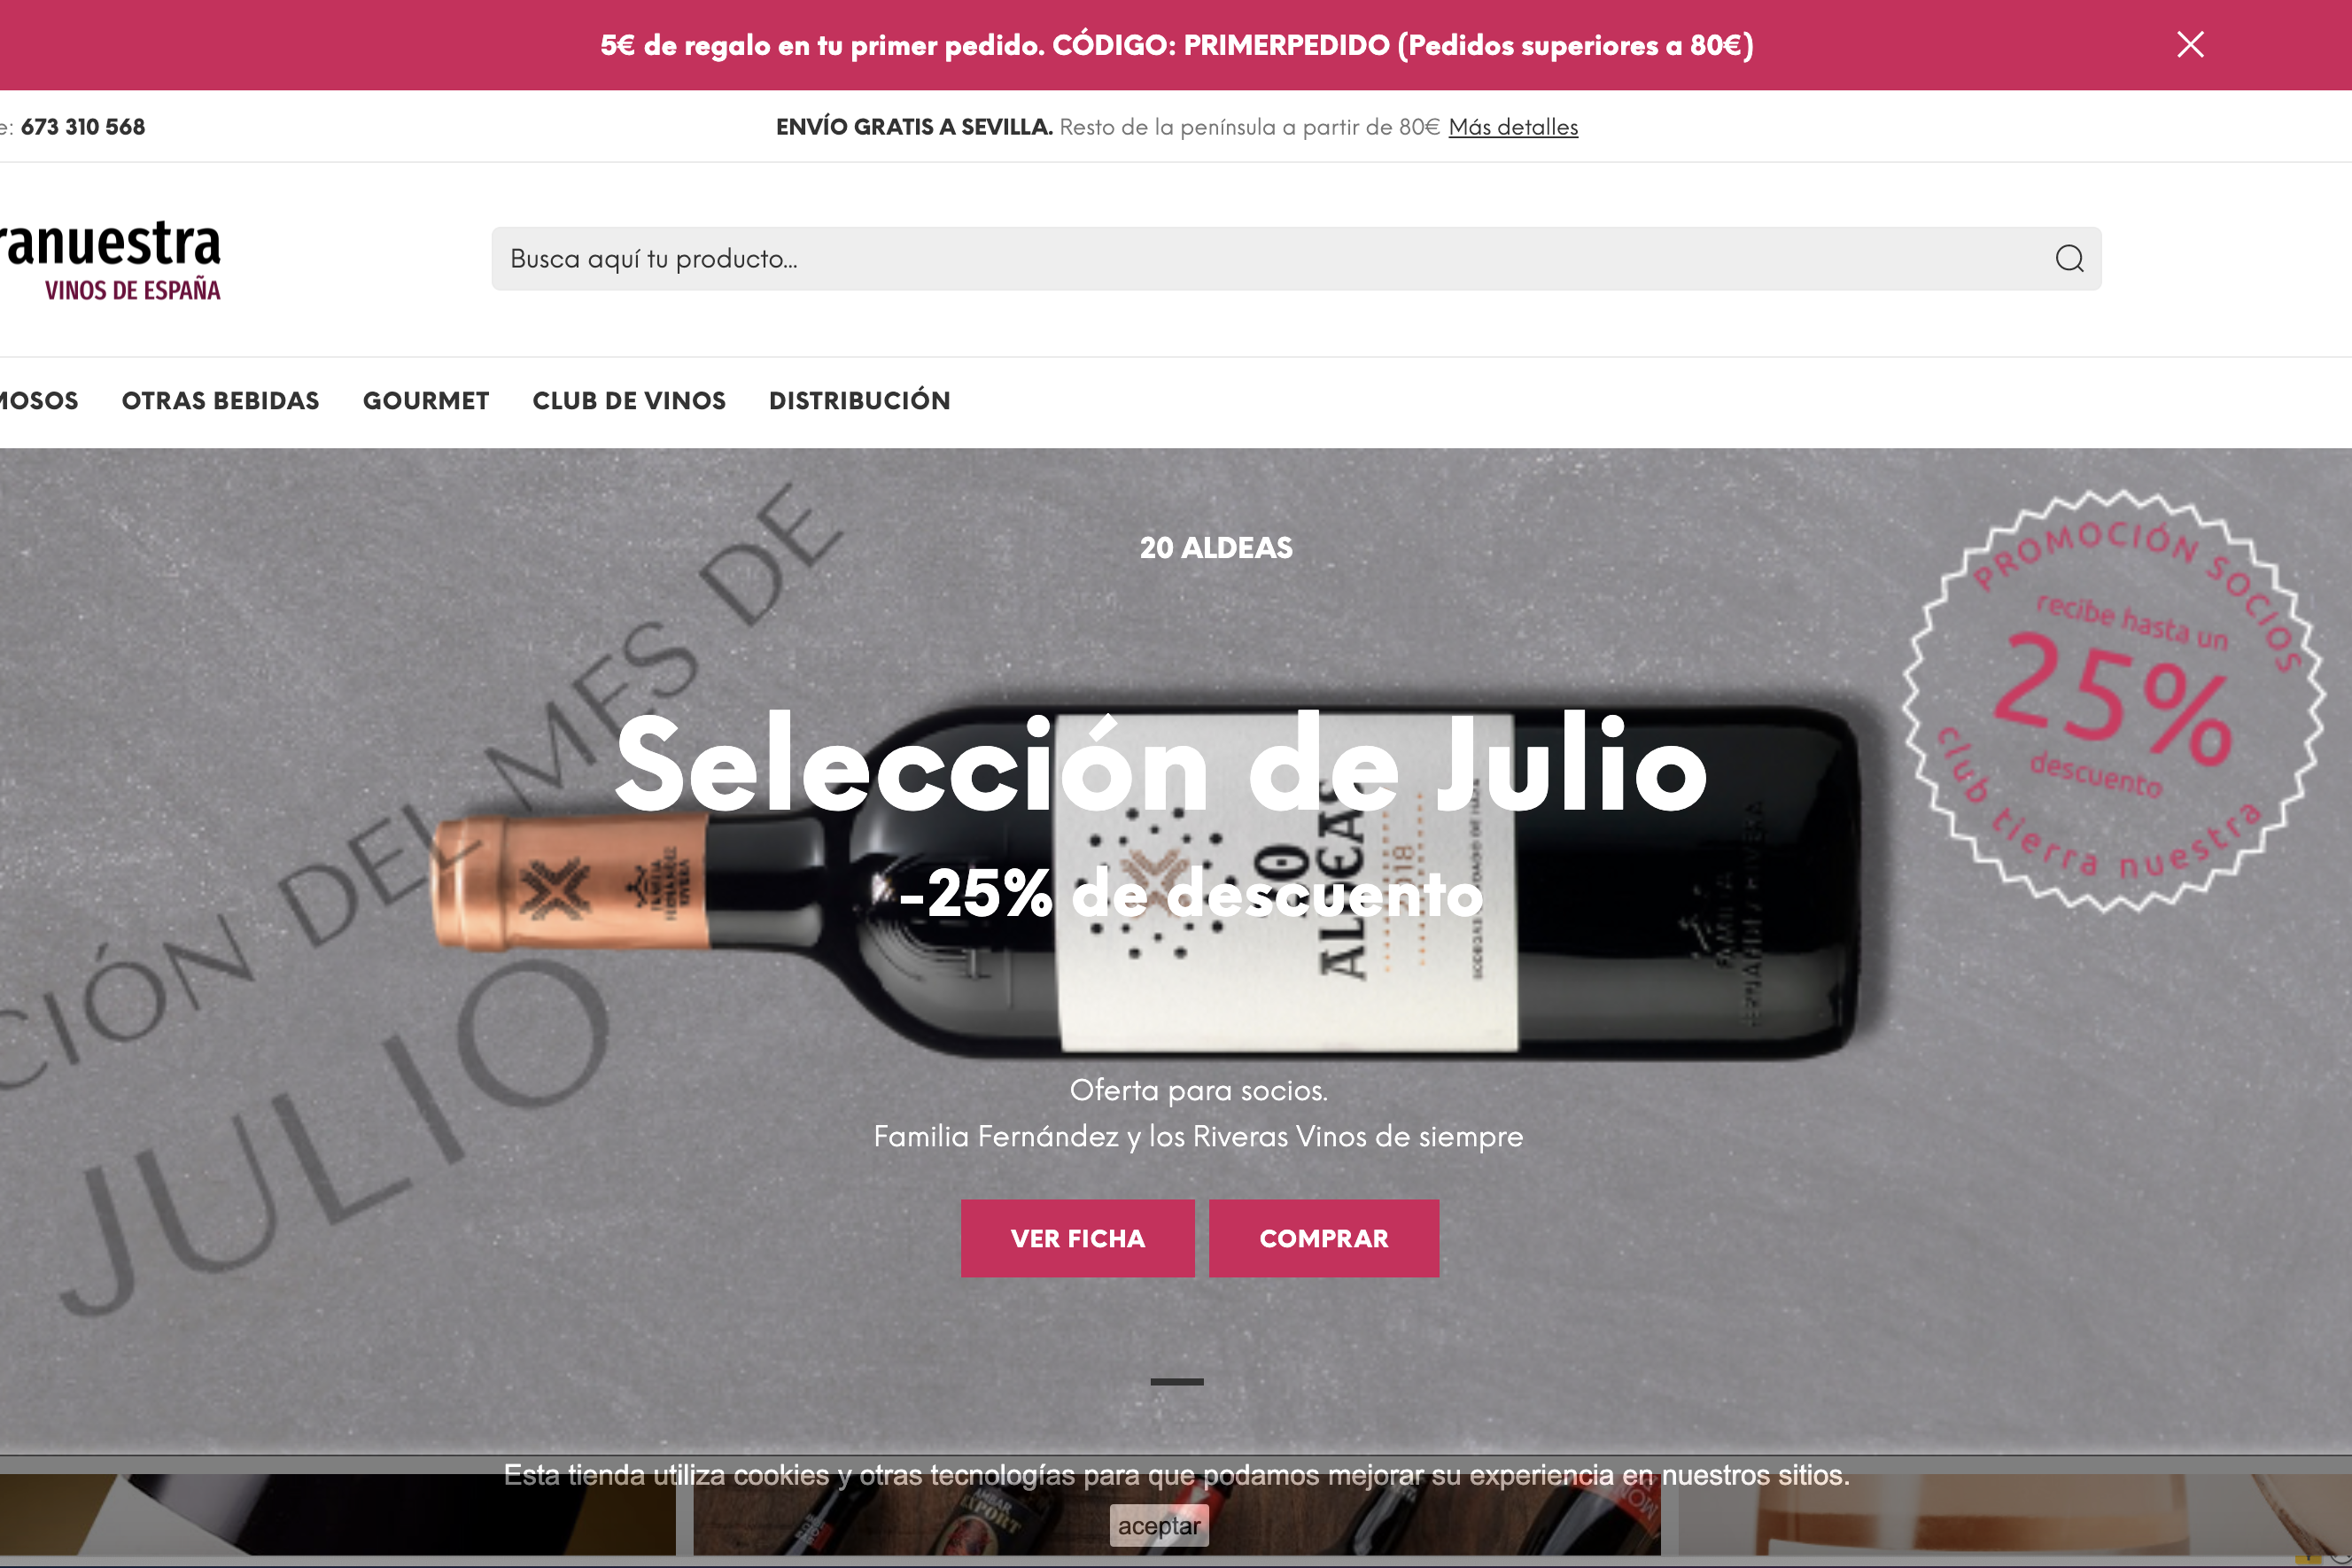The width and height of the screenshot is (2352, 1568).
Task: Select the carousel slide indicator dash
Action: tap(1176, 1381)
